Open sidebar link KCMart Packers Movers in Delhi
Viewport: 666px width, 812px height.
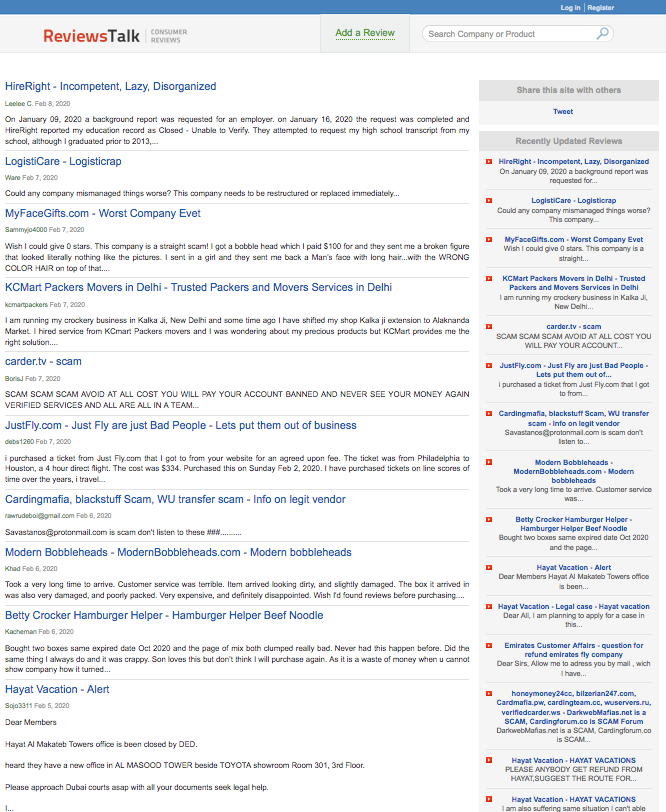[574, 283]
